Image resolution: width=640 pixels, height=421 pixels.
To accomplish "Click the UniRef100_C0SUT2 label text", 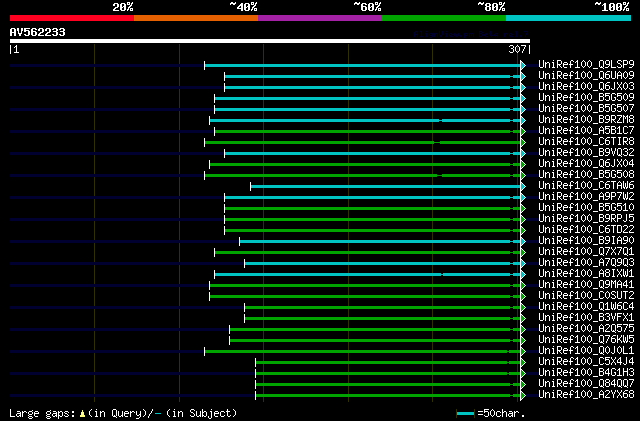I will click(586, 296).
